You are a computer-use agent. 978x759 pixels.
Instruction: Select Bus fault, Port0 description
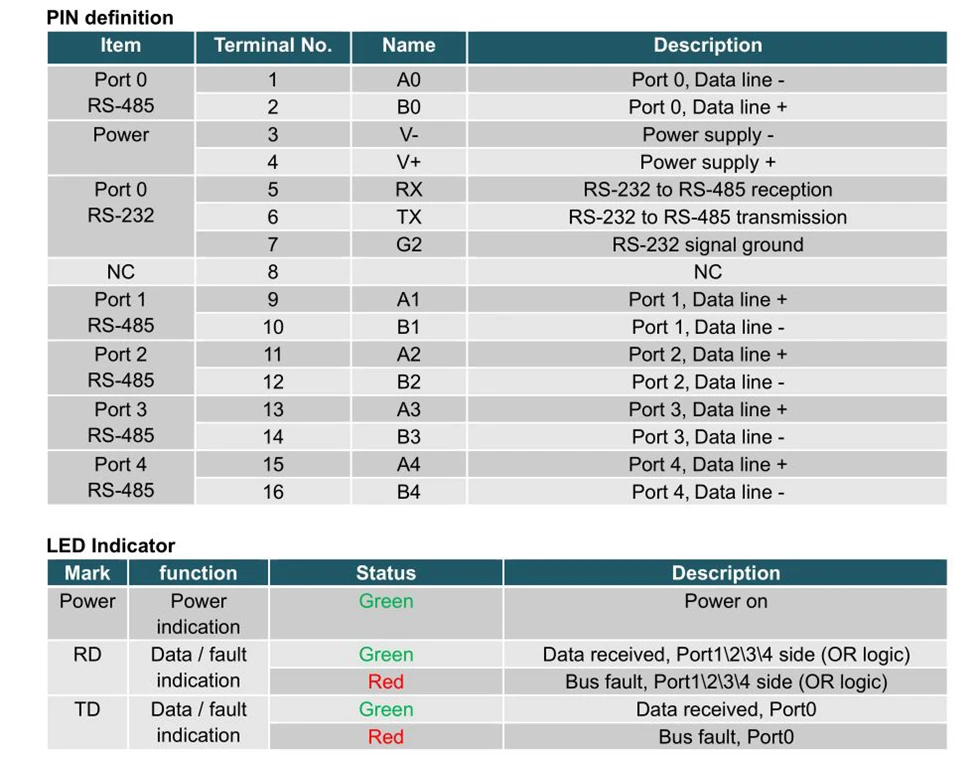[725, 737]
